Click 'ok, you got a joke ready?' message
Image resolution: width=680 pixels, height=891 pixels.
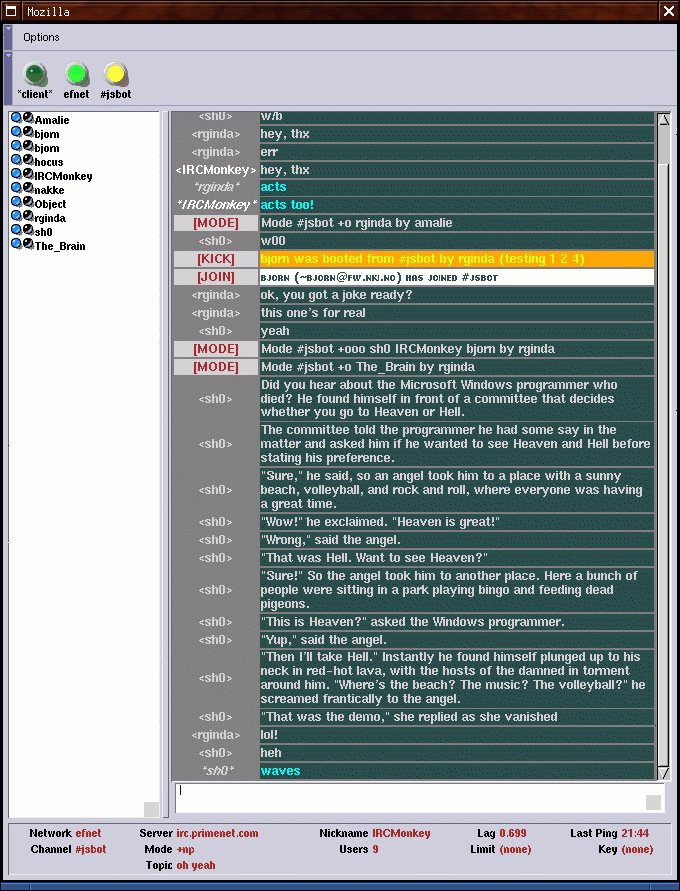tap(457, 295)
